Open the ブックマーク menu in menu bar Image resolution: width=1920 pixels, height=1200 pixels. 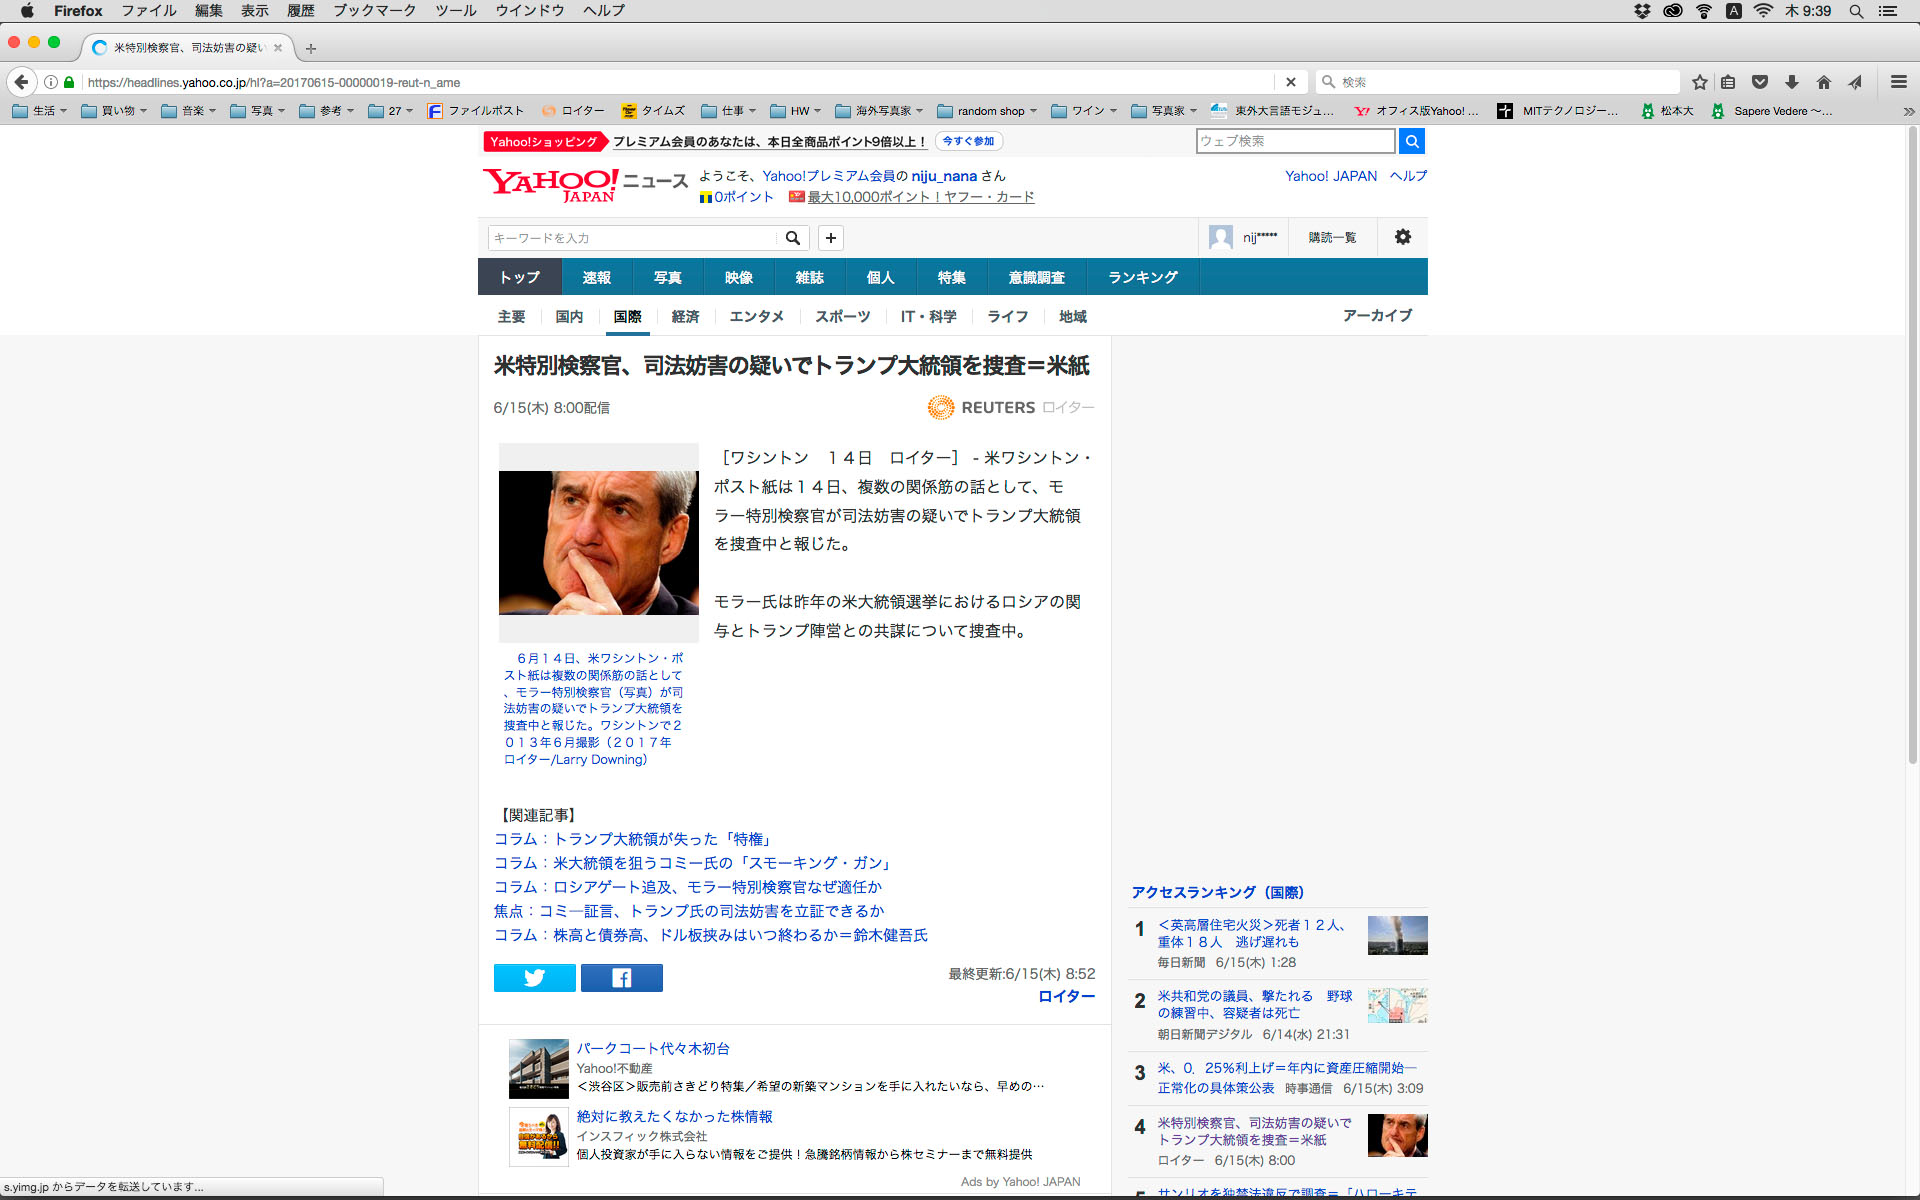tap(374, 11)
